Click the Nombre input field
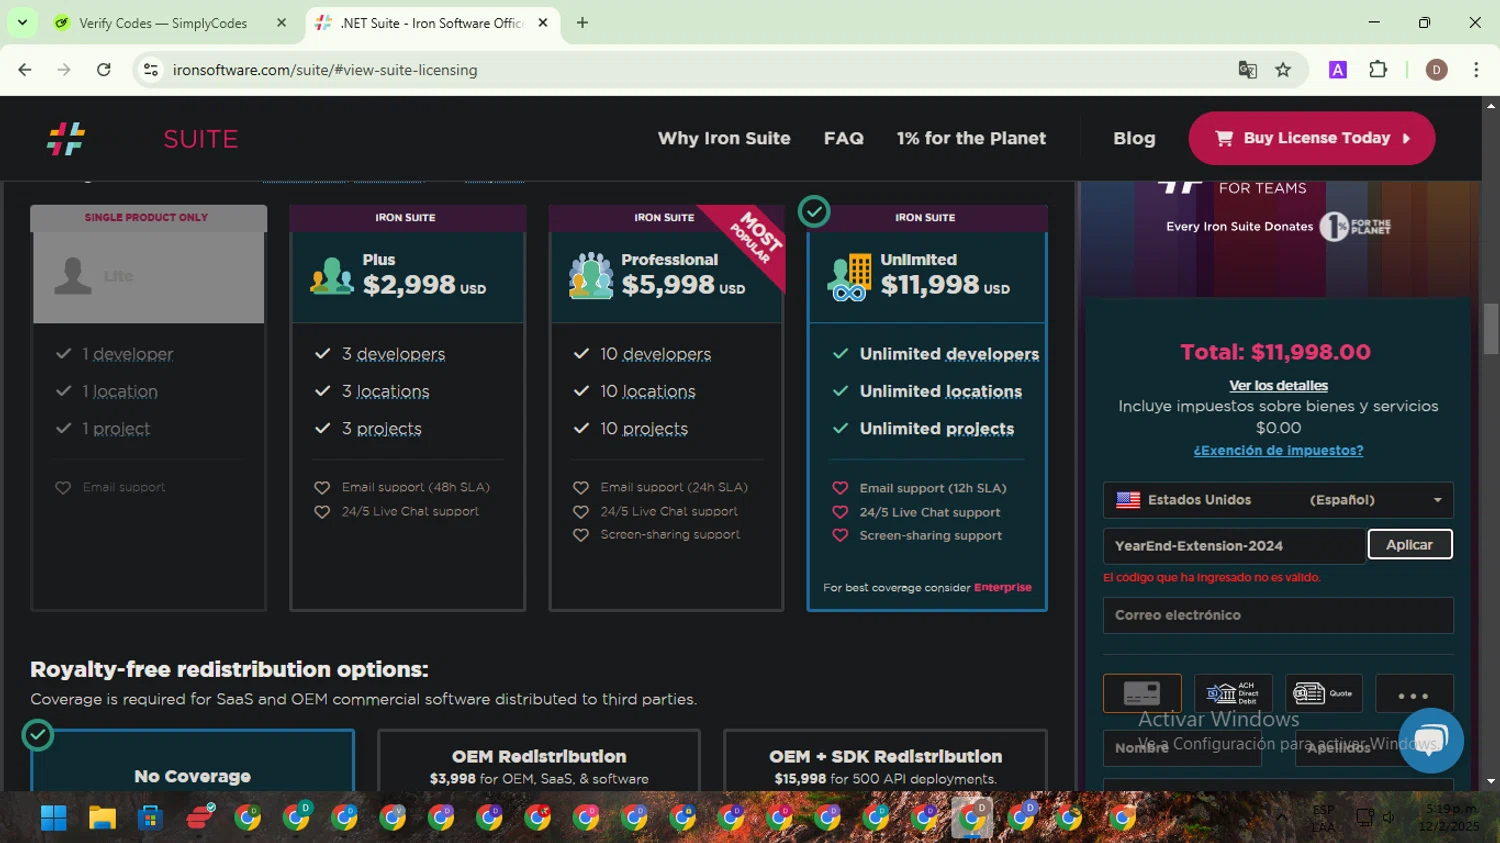Image resolution: width=1500 pixels, height=843 pixels. [x=1182, y=748]
